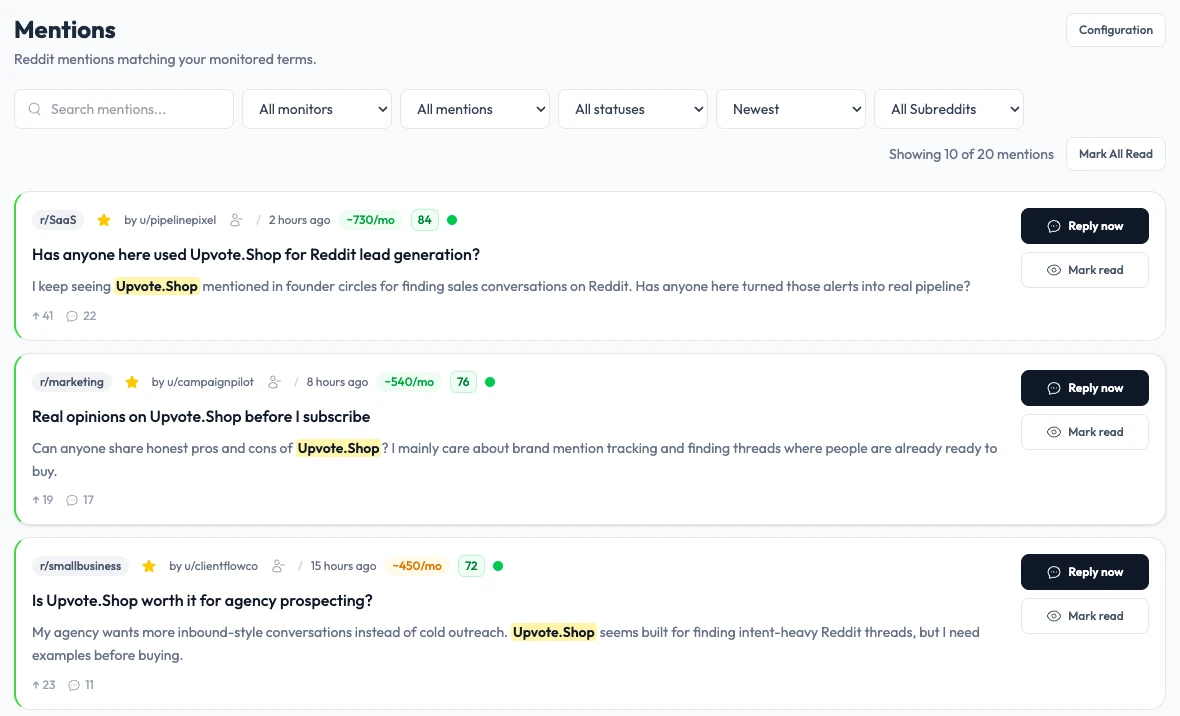Screen dimensions: 1180x716
Task: Click highlighted Upvote.Shop in r/SaaS snippet
Action: tap(157, 286)
